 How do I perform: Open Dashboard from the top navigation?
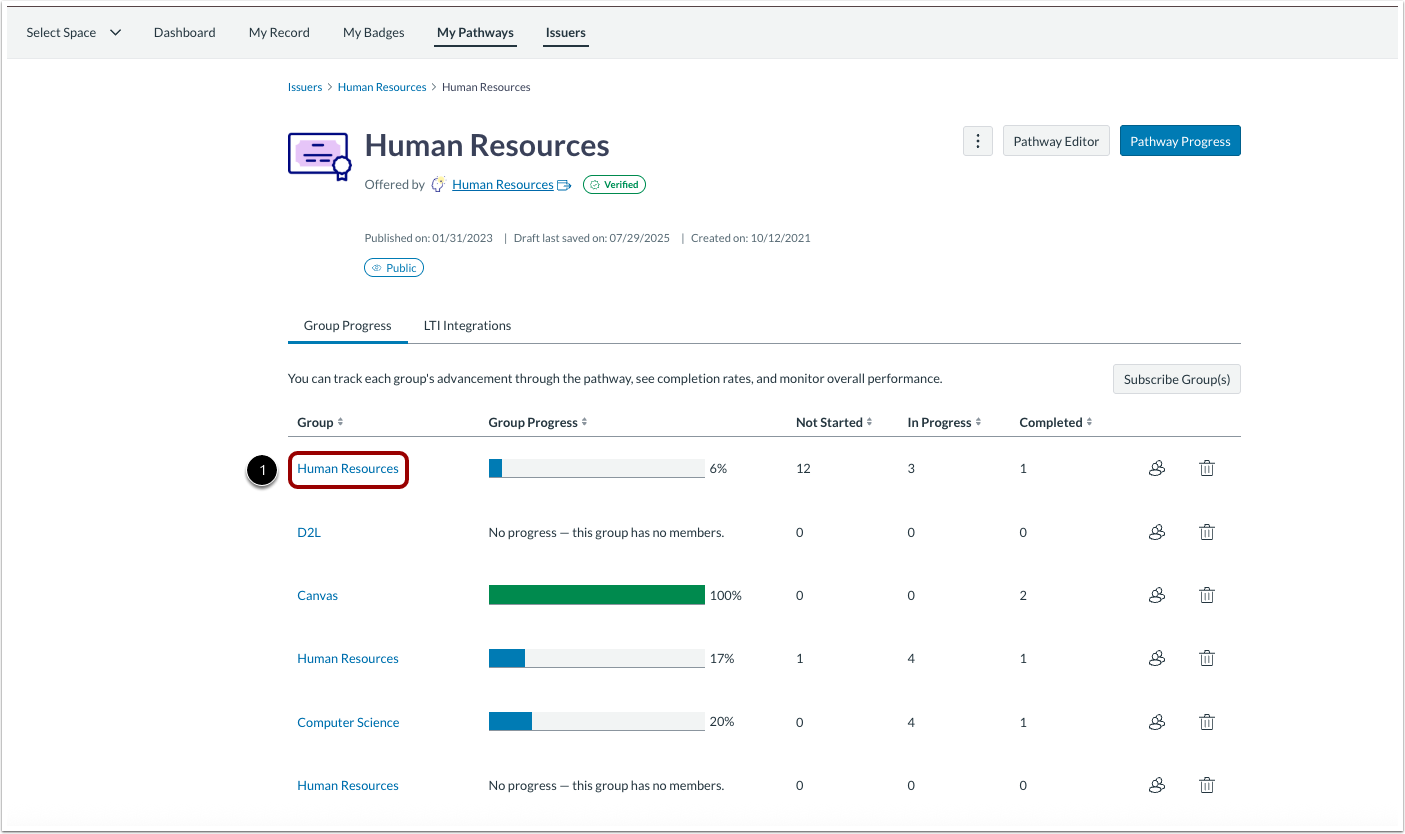tap(184, 33)
